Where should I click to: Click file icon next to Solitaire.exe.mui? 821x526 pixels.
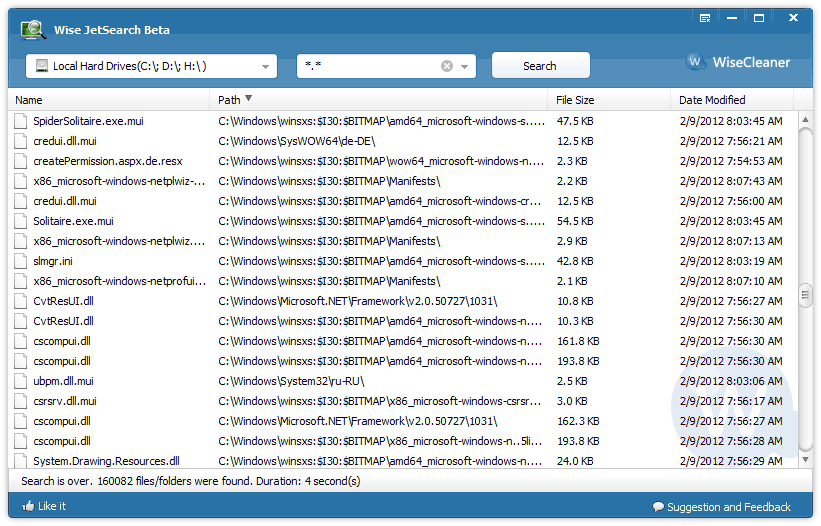[20, 221]
